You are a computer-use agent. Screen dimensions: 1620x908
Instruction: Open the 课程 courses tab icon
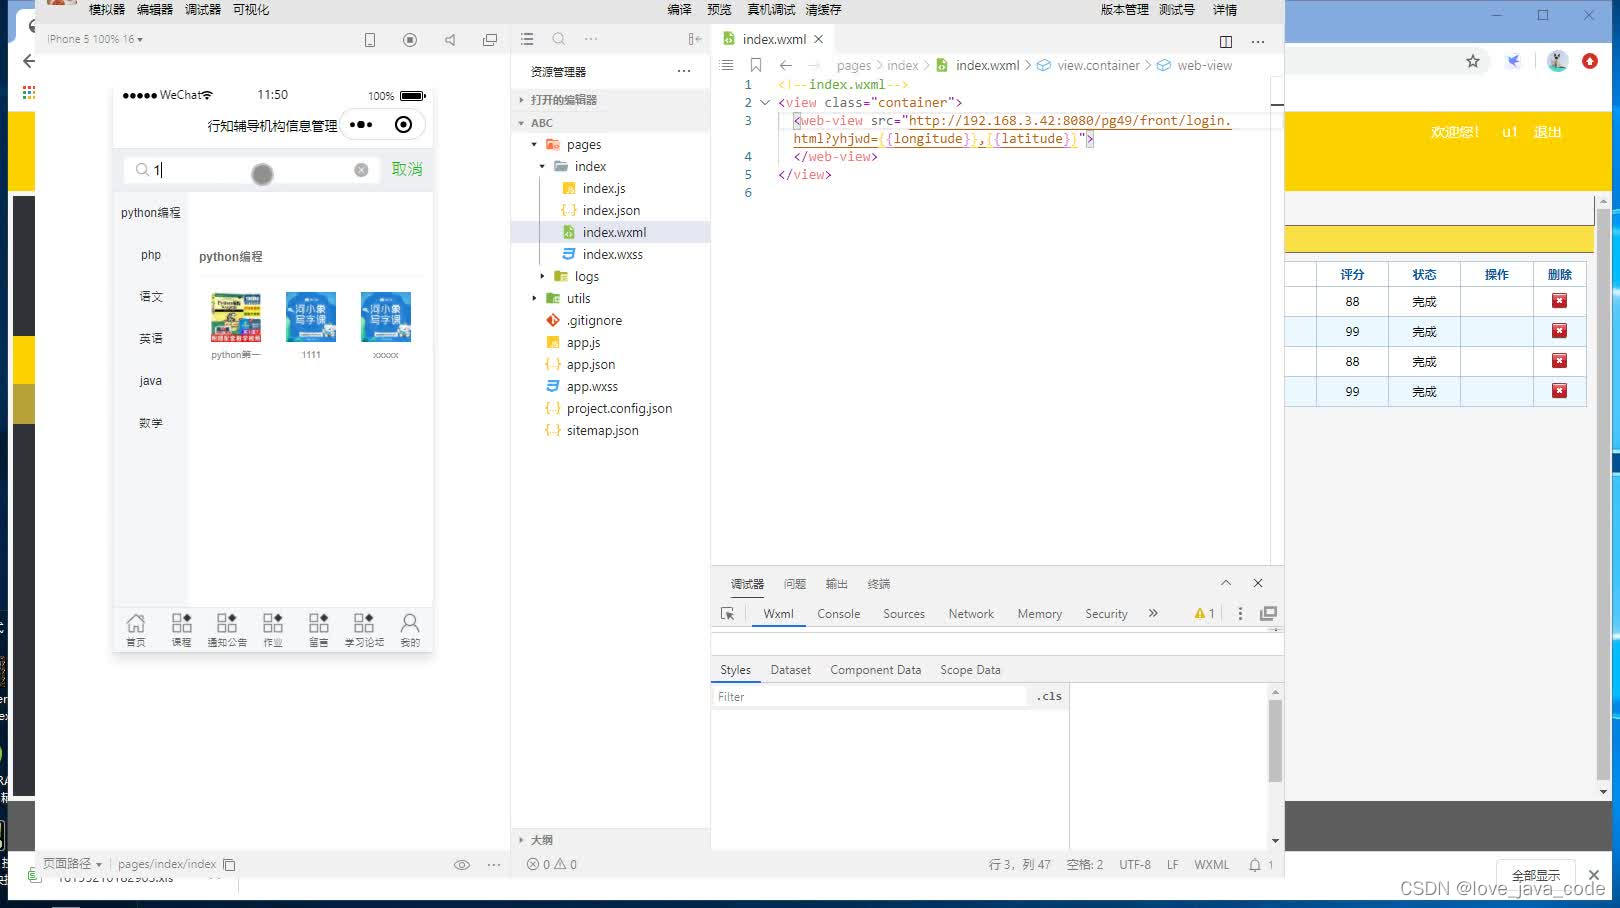click(x=181, y=630)
